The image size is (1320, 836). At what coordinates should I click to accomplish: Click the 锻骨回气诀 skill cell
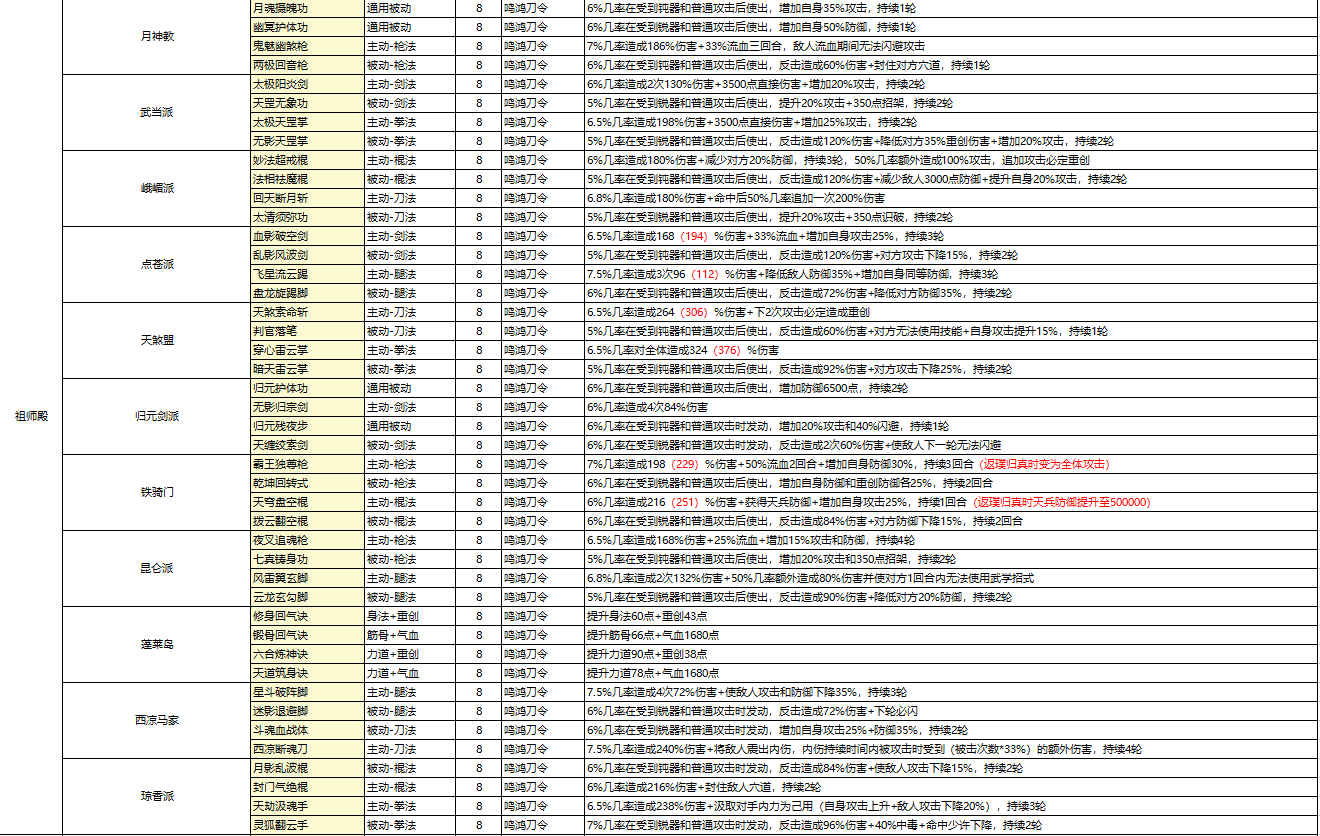[x=307, y=636]
